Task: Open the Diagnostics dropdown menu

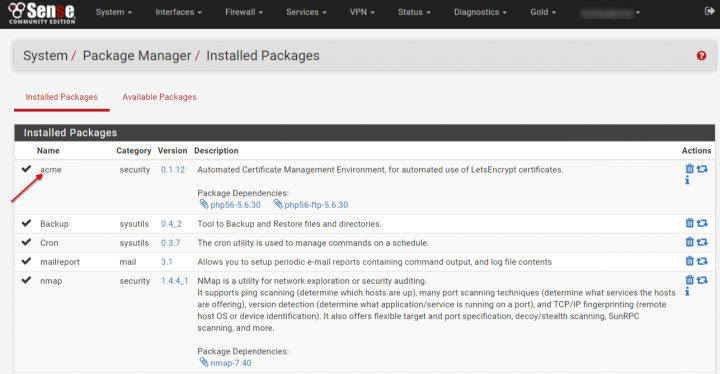Action: [480, 12]
